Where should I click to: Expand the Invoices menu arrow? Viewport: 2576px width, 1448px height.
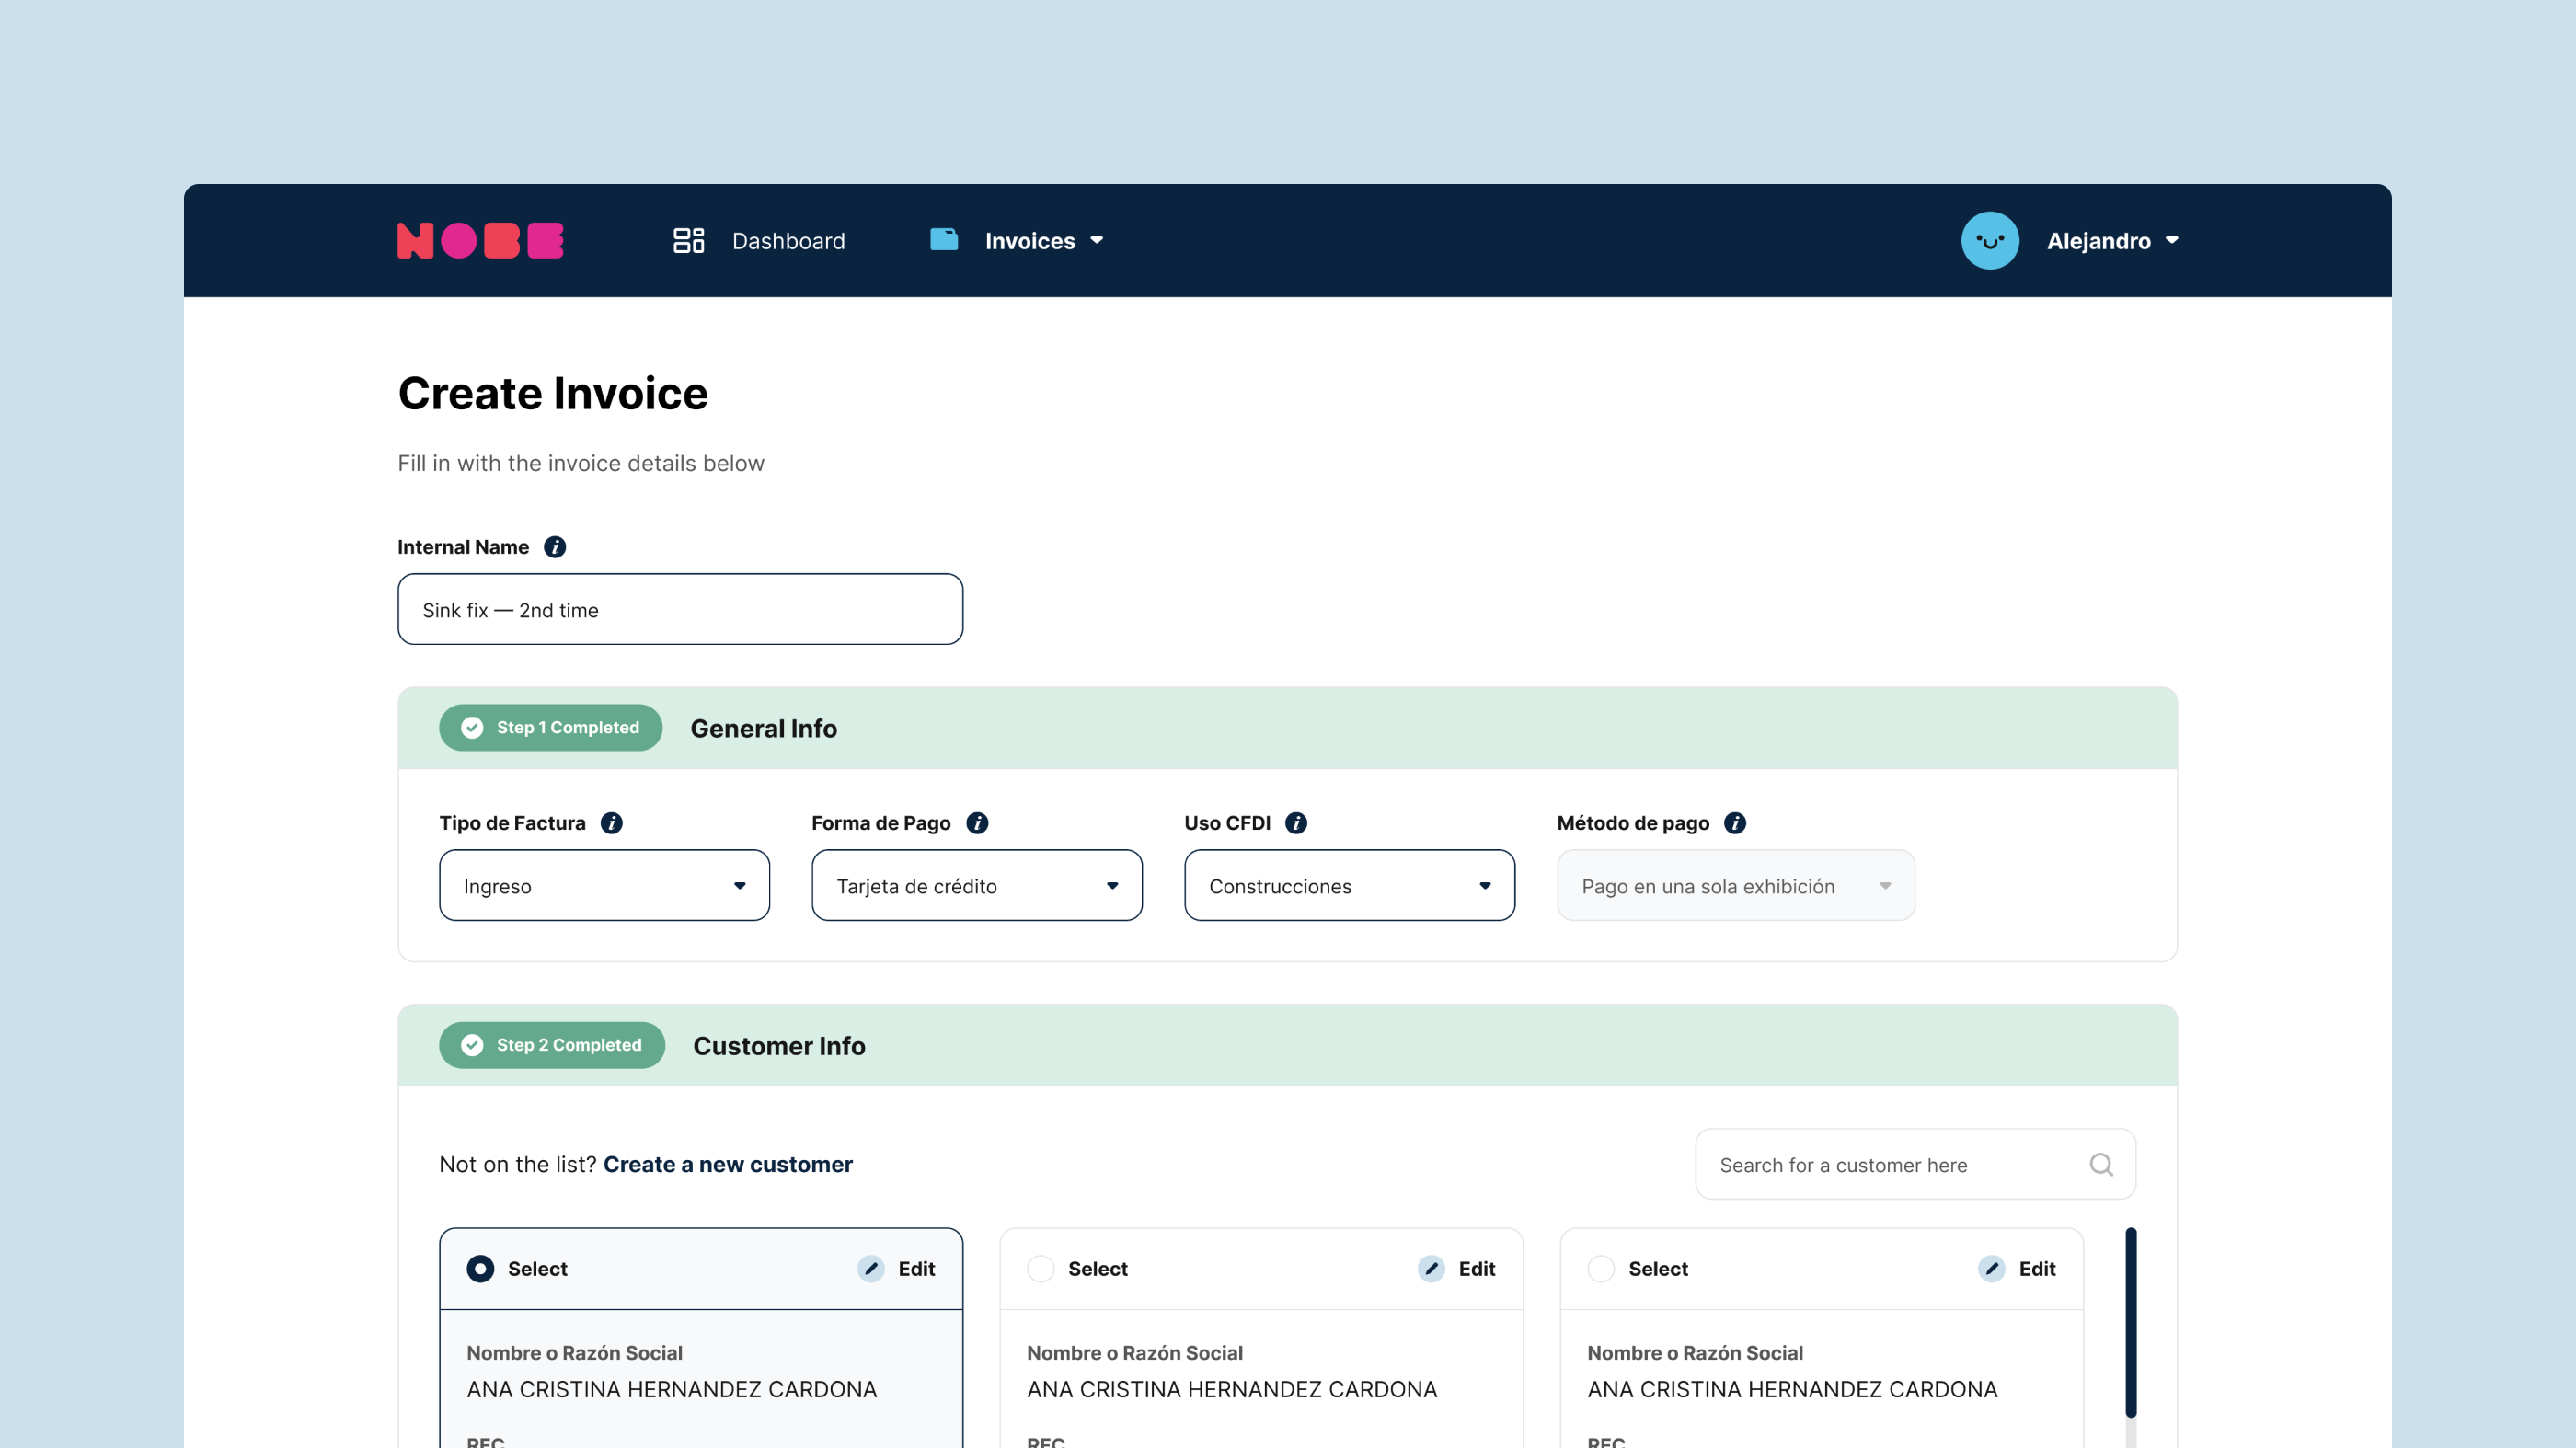pos(1097,241)
